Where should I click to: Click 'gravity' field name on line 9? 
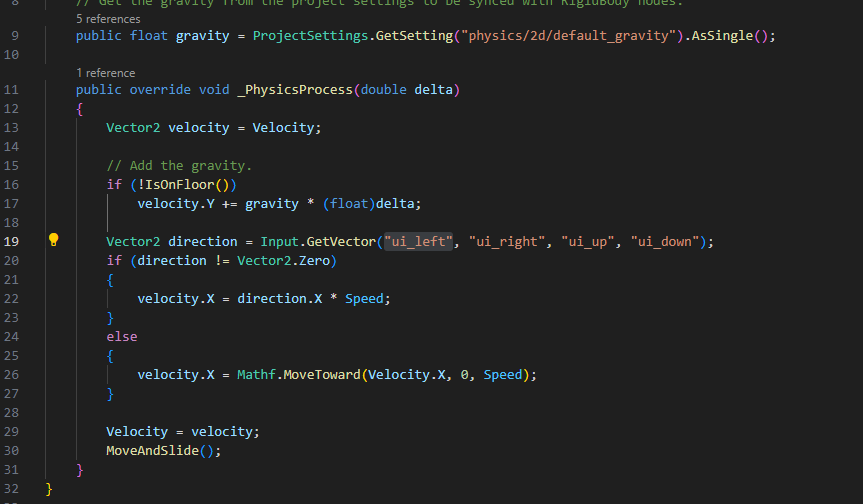pyautogui.click(x=203, y=36)
